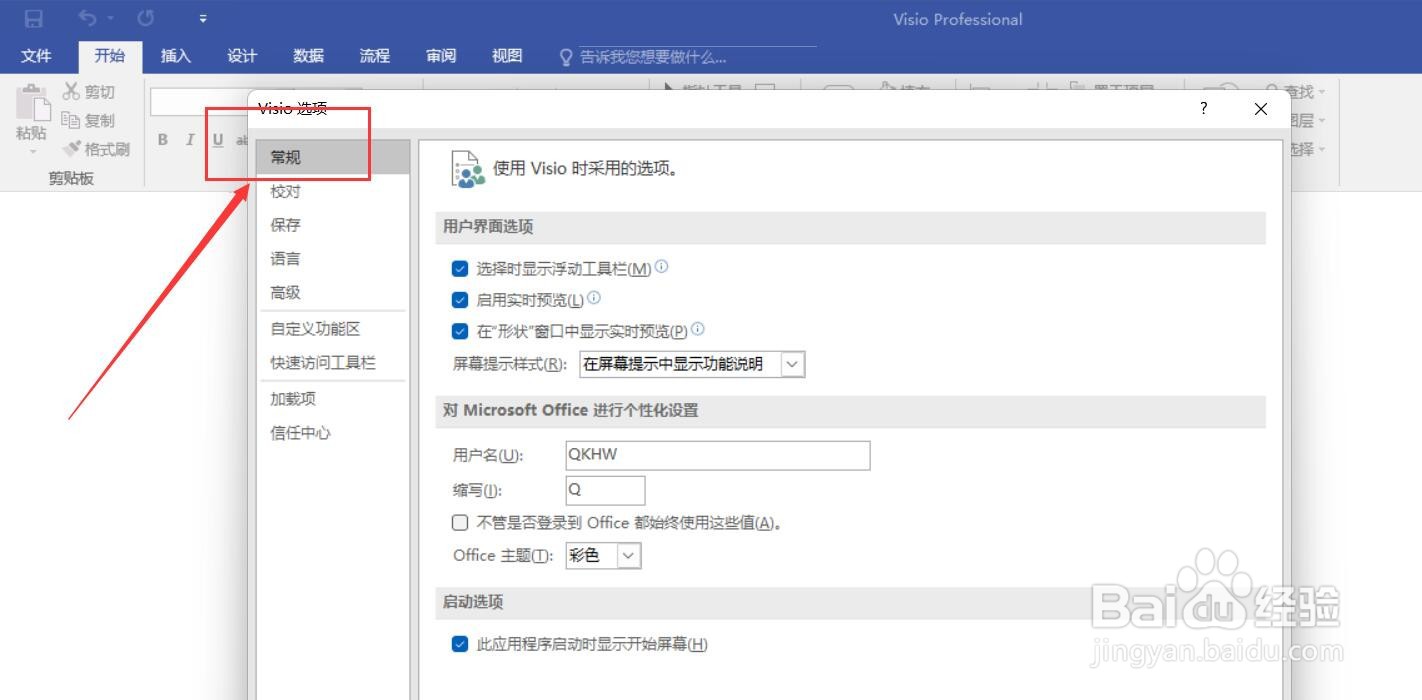Click the info icon beside 在"形状"窗口中显示实时预览

click(698, 329)
